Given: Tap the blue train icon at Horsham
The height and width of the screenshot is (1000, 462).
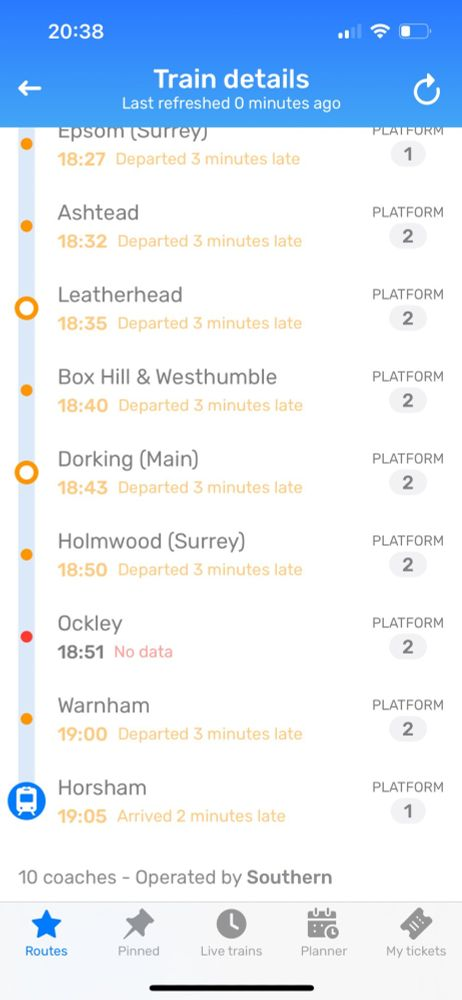Looking at the screenshot, I should [x=26, y=801].
